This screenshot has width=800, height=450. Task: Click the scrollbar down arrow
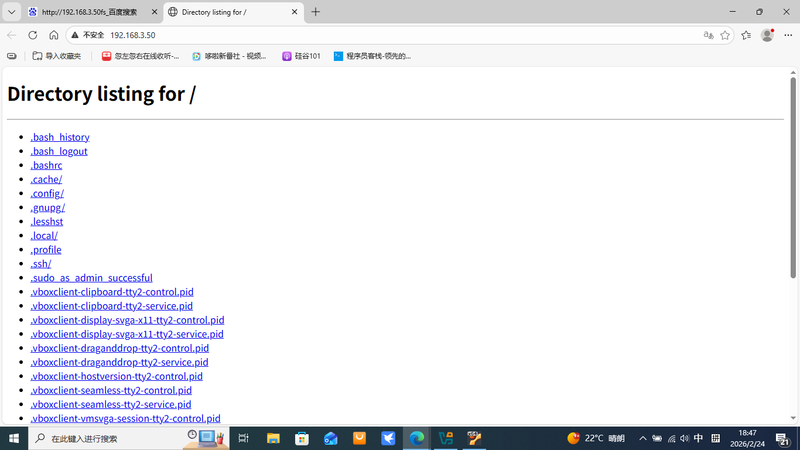793,418
